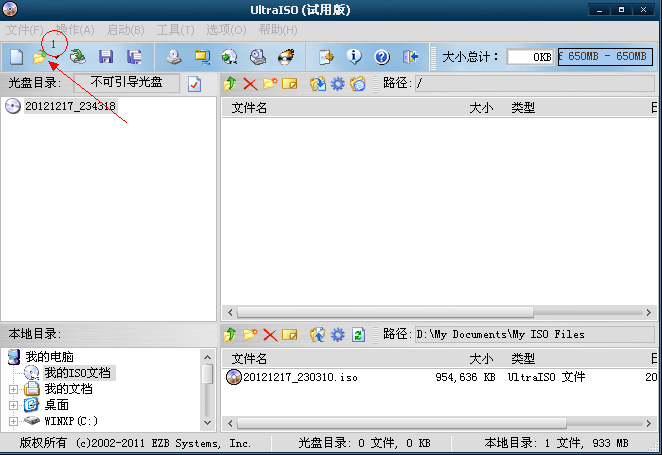662x455 pixels.
Task: Select 我的ISO文档 in local tree
Action: pyautogui.click(x=78, y=373)
